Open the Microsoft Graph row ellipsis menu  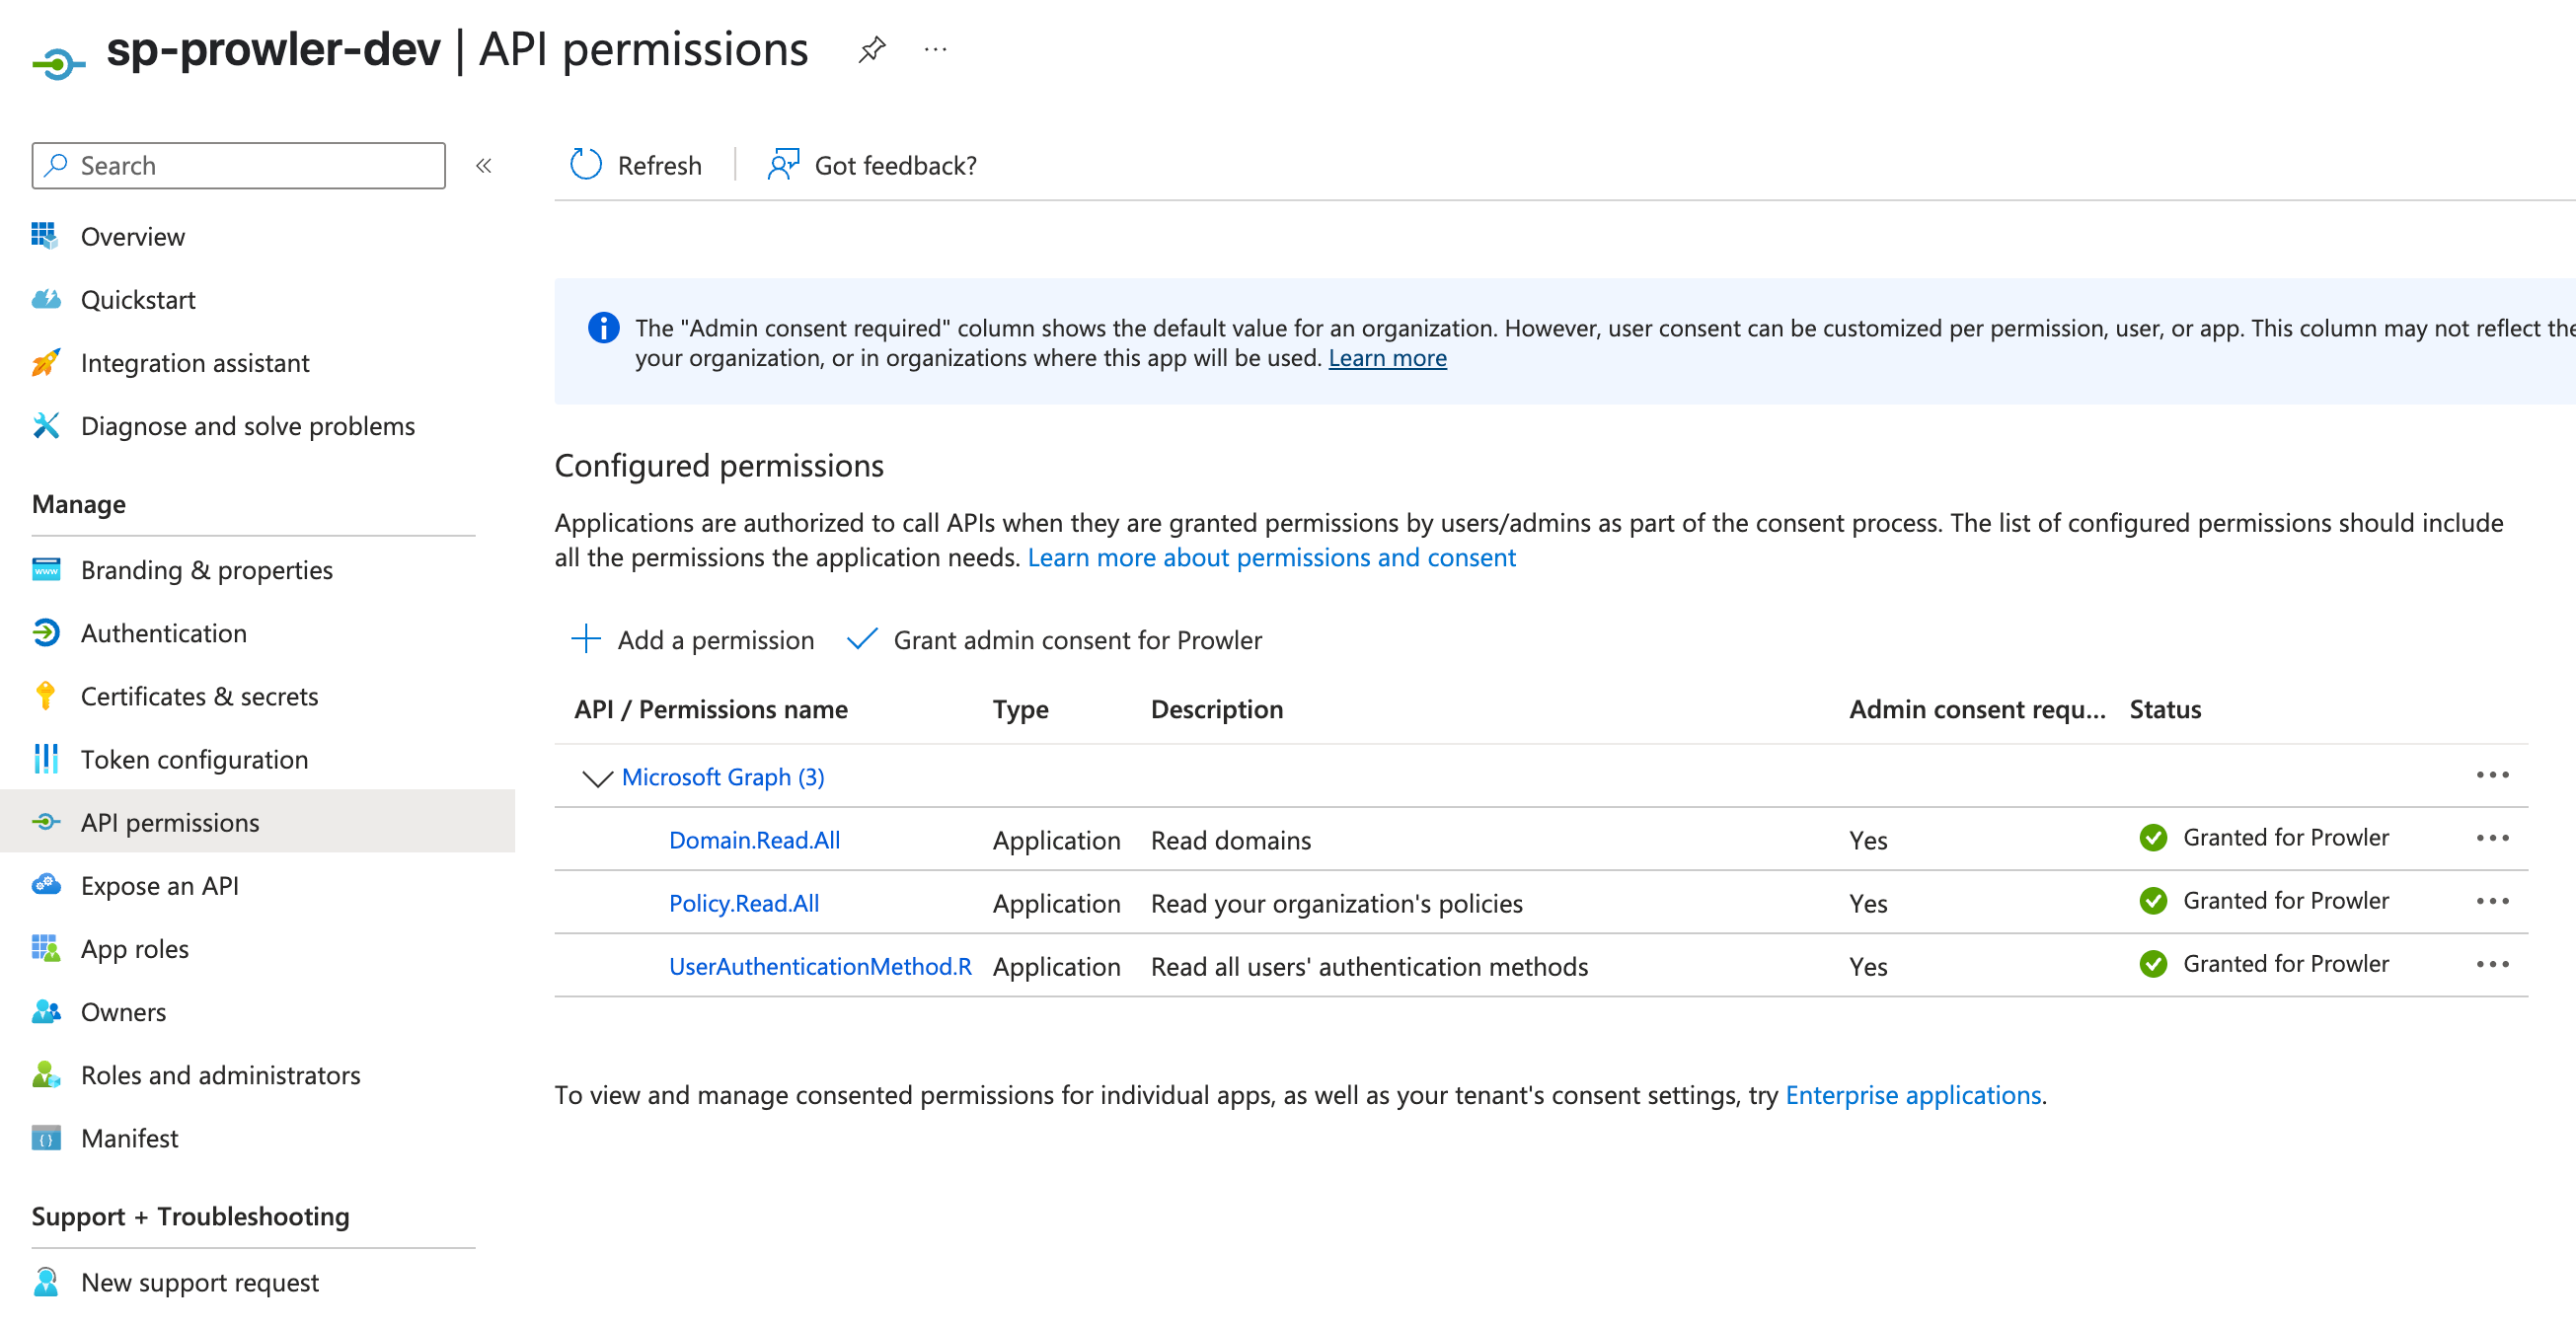pos(2492,775)
